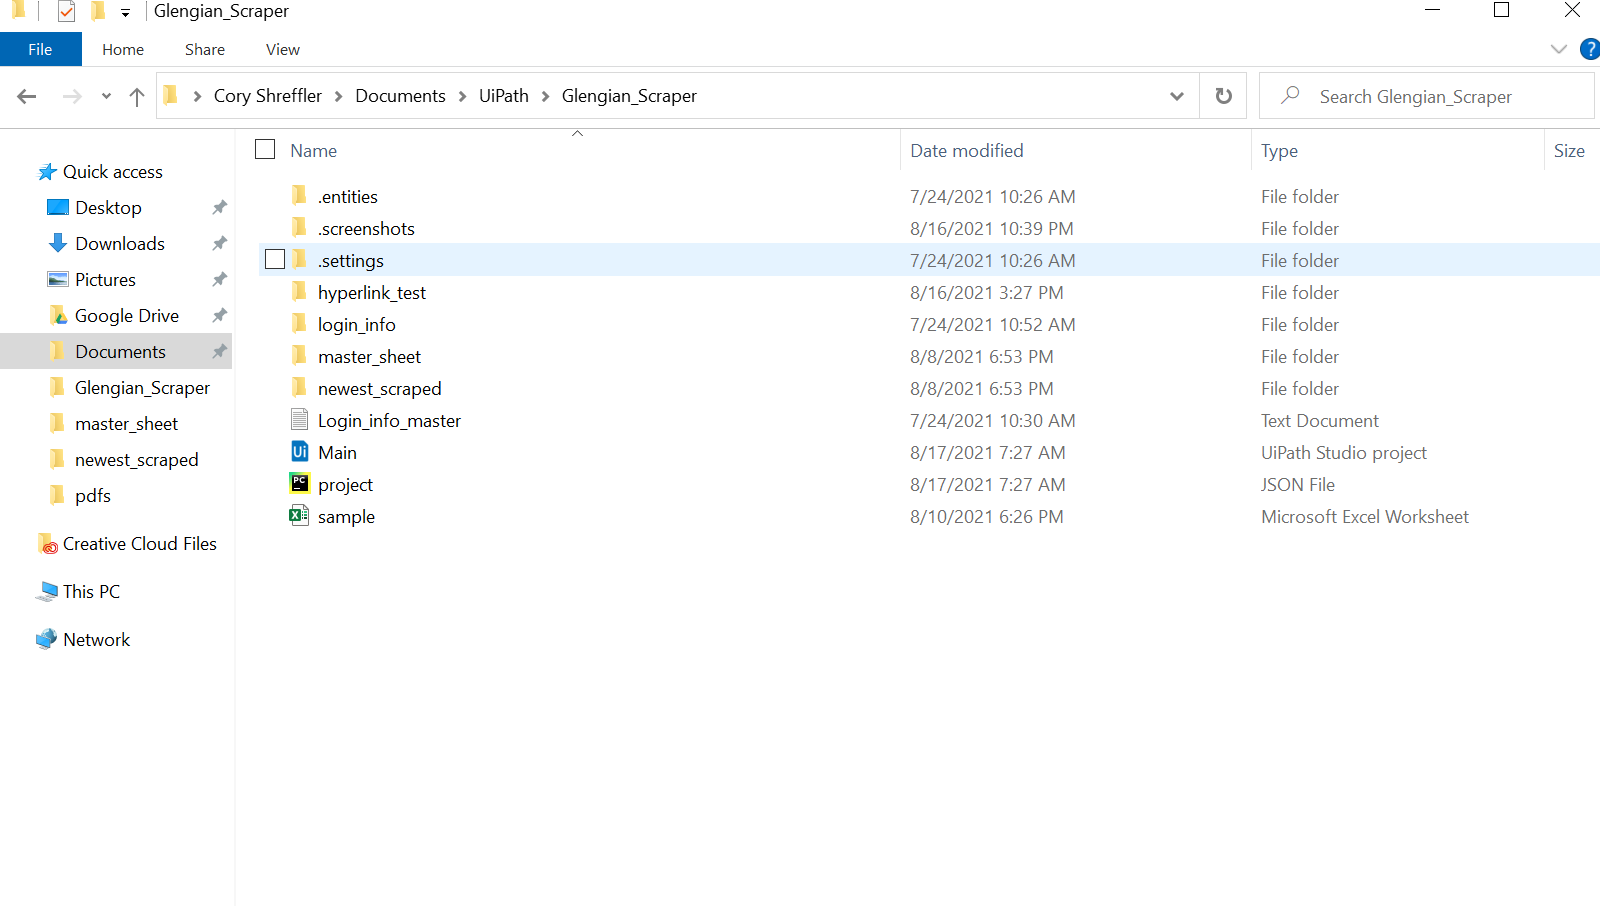
Task: Select This PC in the sidebar
Action: tap(92, 591)
